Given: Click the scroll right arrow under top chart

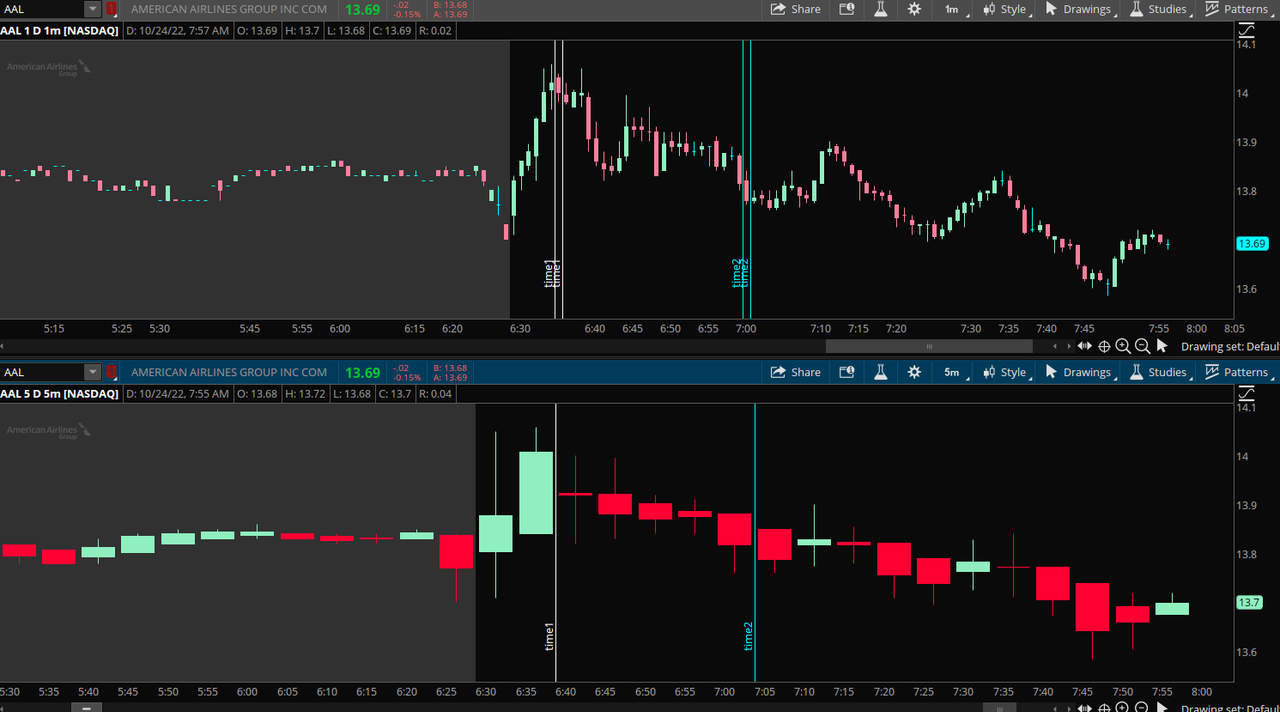Looking at the screenshot, I should pyautogui.click(x=1068, y=346).
